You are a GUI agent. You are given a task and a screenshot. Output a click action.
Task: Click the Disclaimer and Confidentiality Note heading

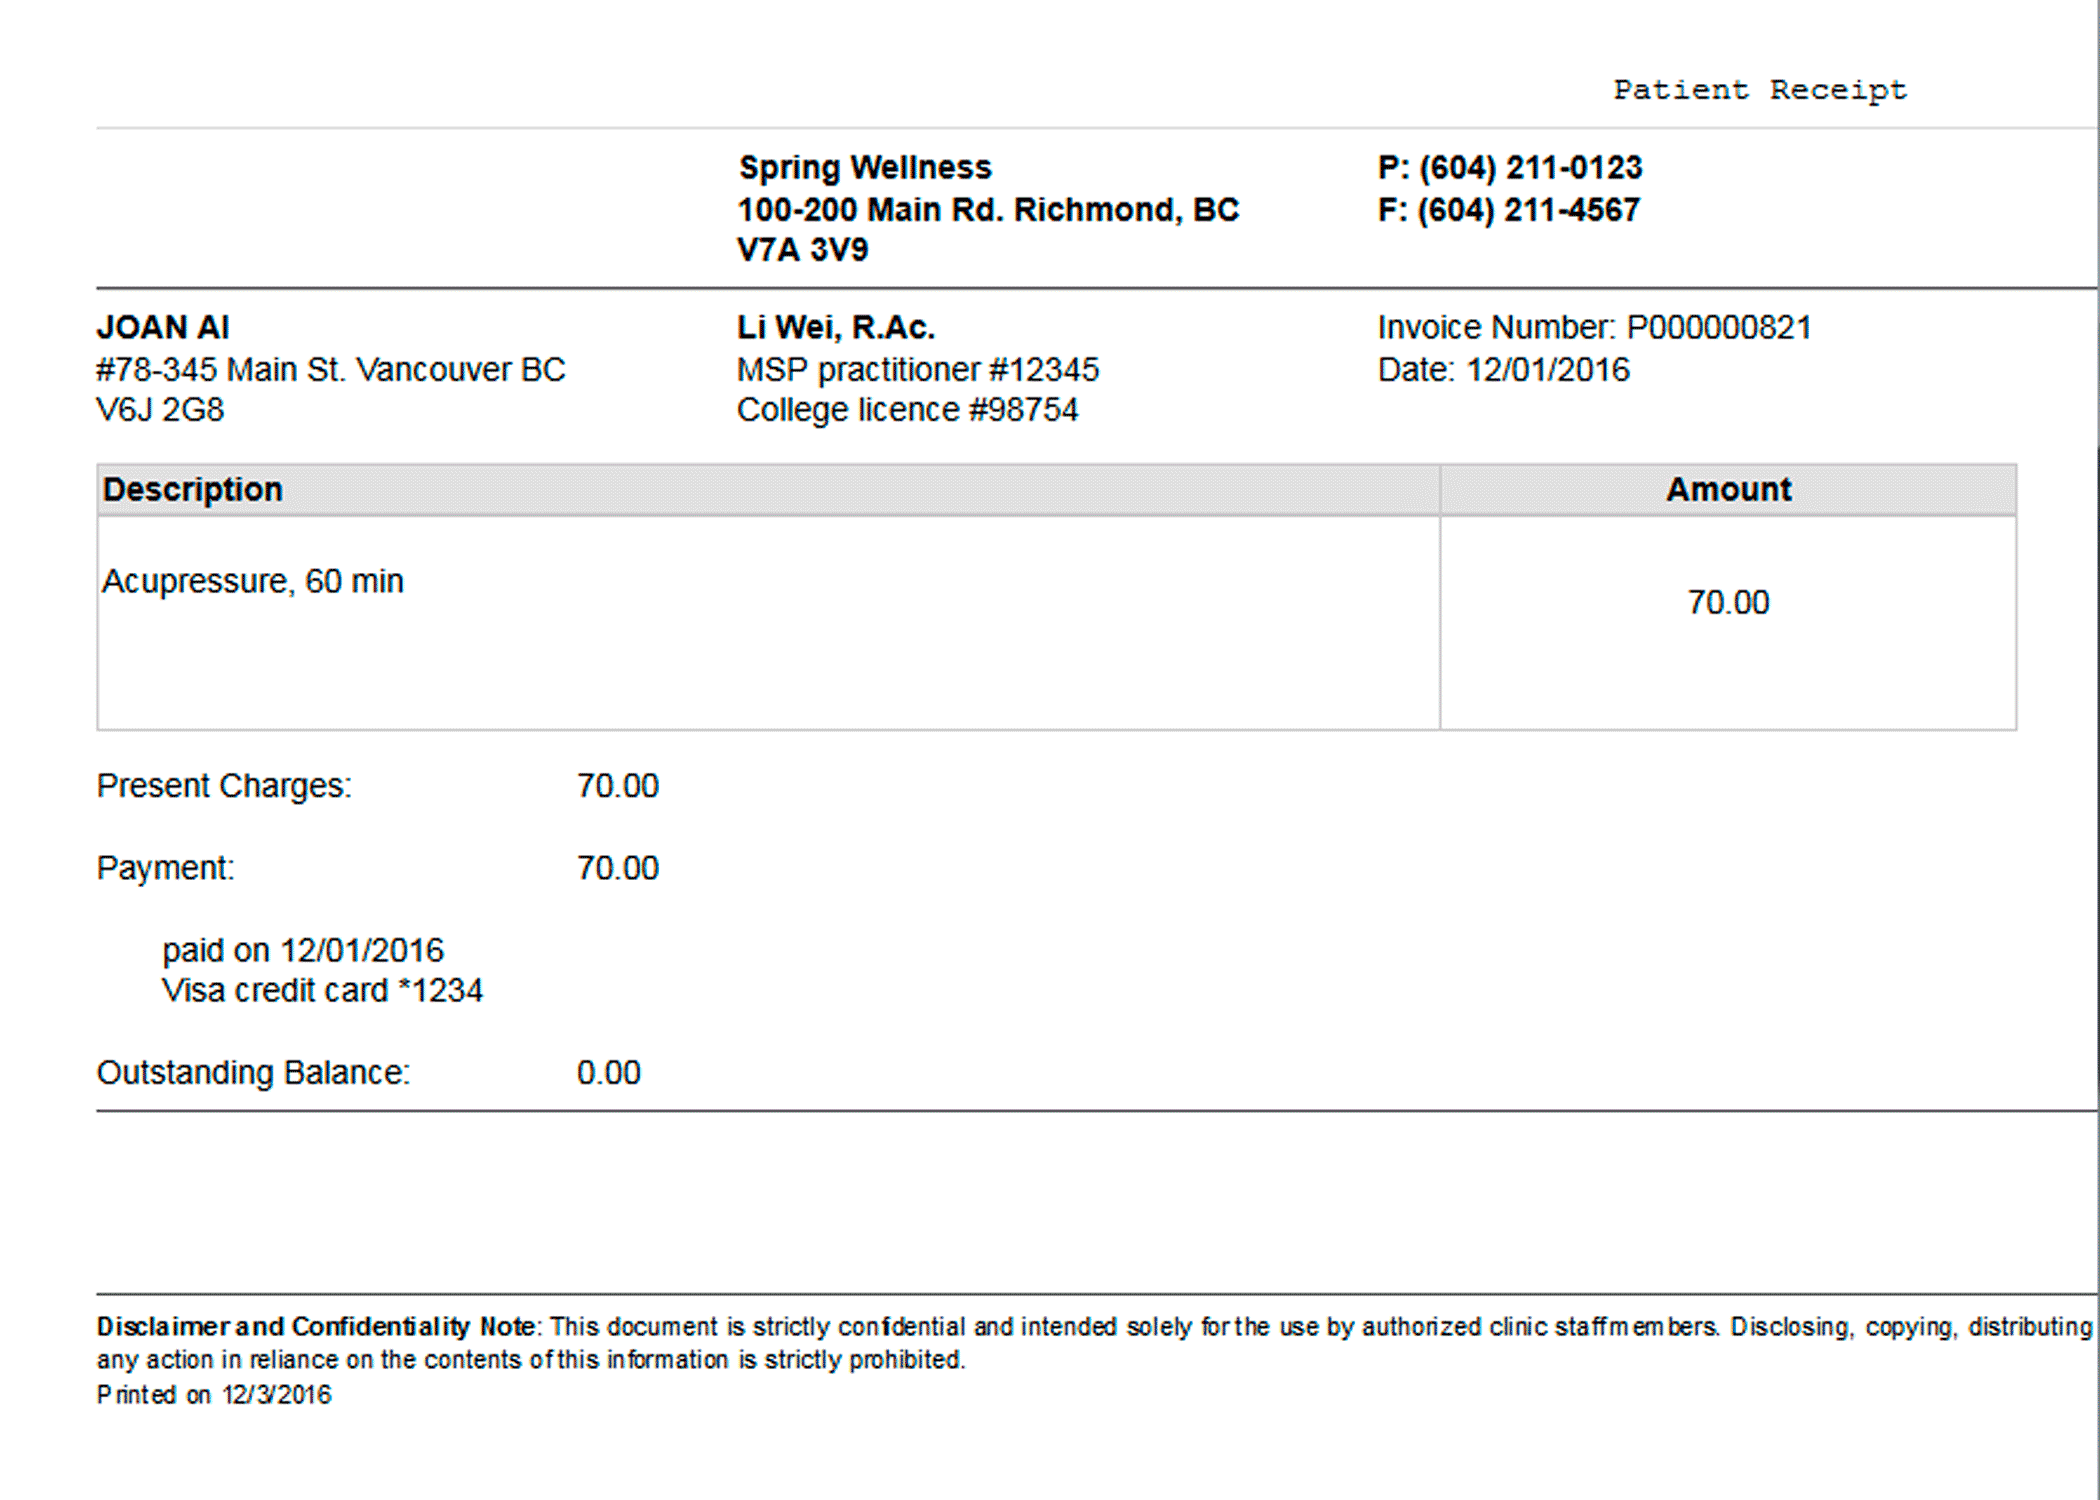pyautogui.click(x=318, y=1327)
